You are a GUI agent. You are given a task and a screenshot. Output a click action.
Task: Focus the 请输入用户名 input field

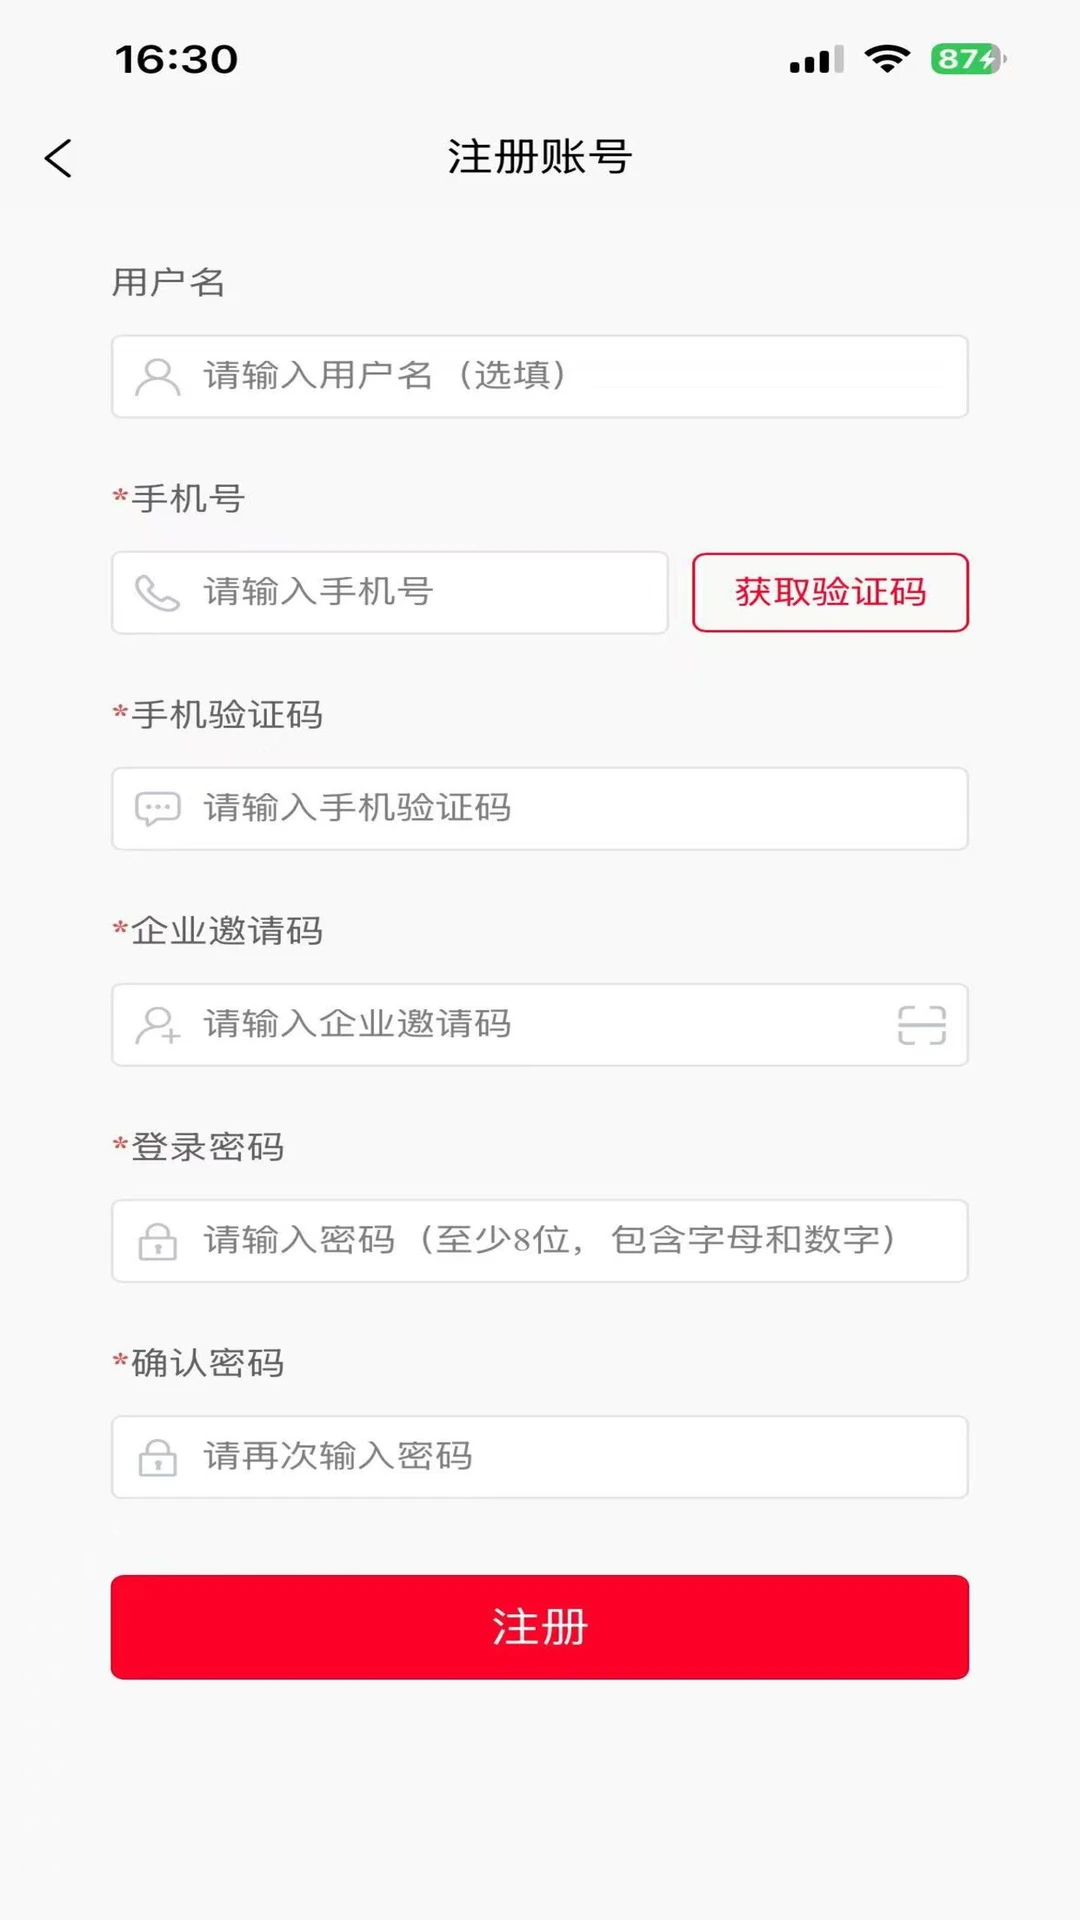(540, 376)
